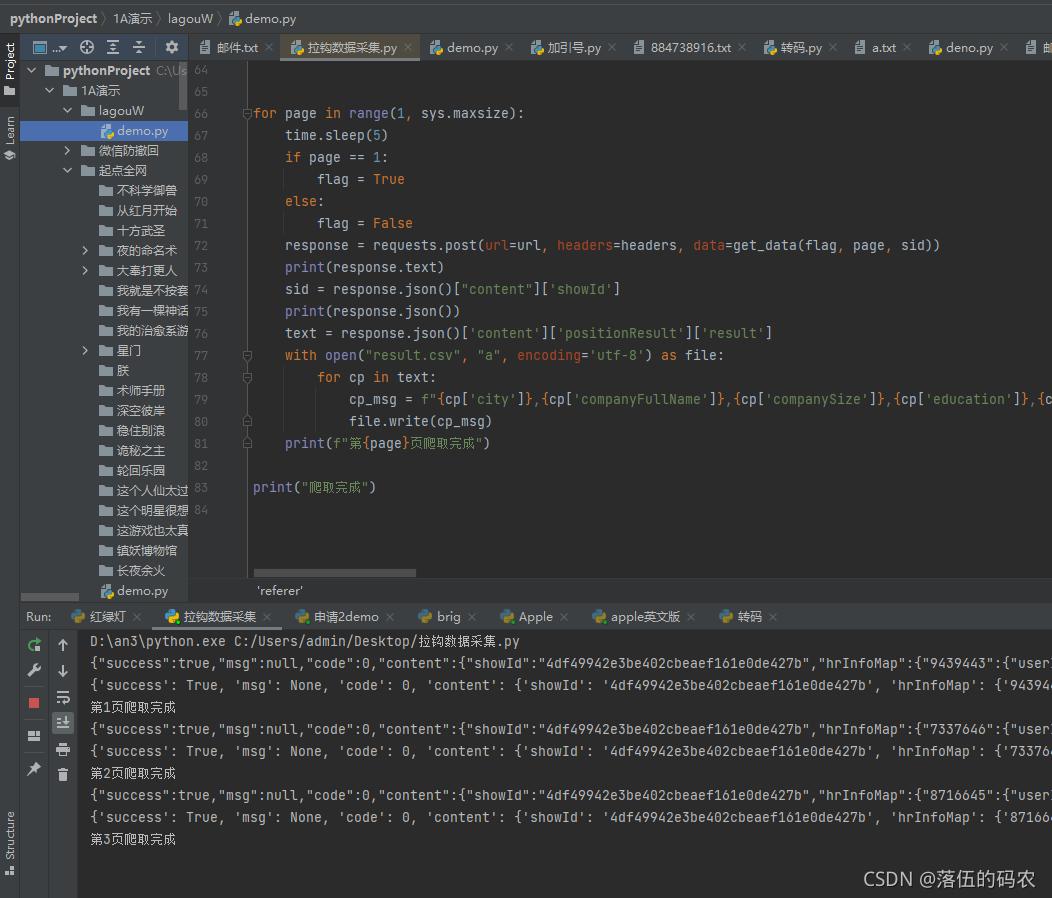The width and height of the screenshot is (1052, 898).
Task: Expand the 夜的命名术 folder
Action: [83, 250]
